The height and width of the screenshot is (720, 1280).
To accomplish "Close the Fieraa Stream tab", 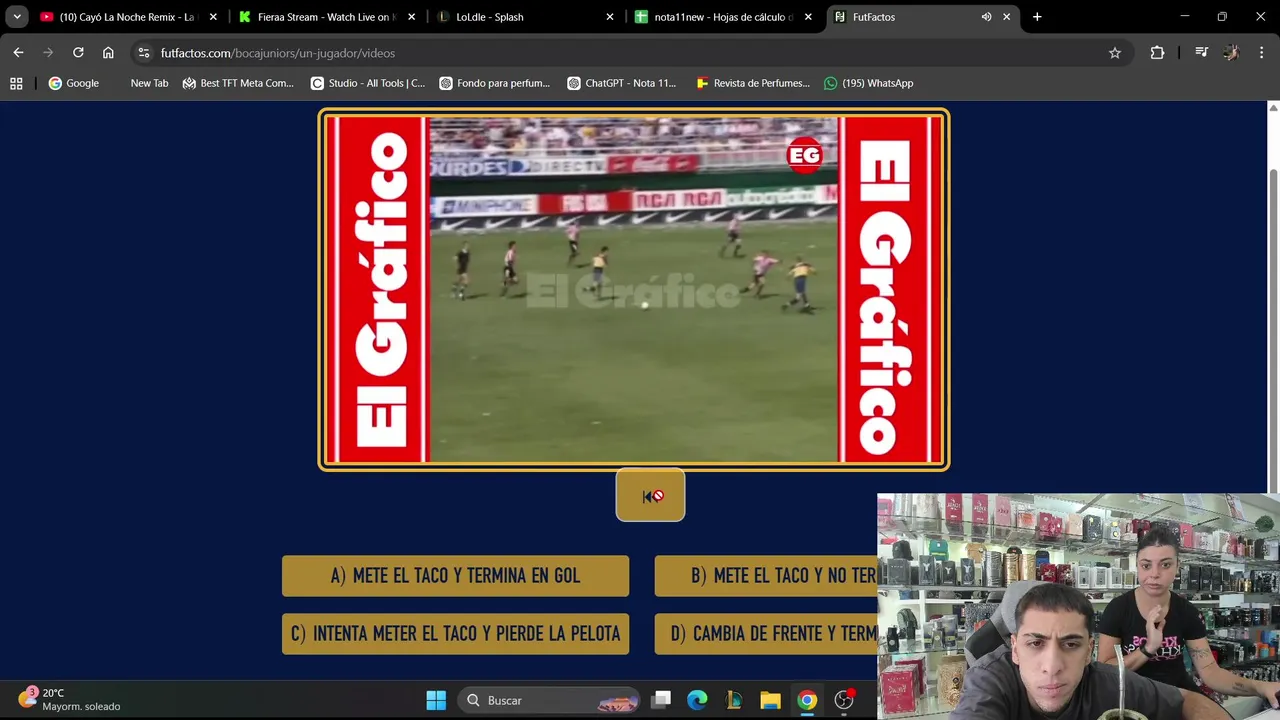I will pyautogui.click(x=411, y=17).
